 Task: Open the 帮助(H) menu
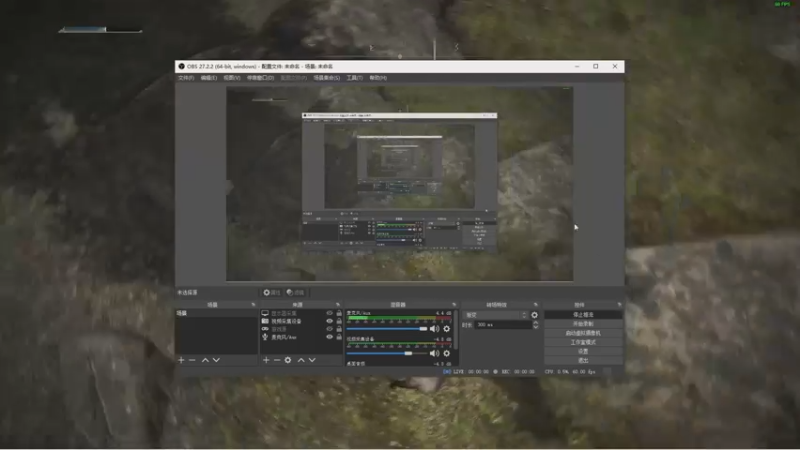[x=378, y=78]
